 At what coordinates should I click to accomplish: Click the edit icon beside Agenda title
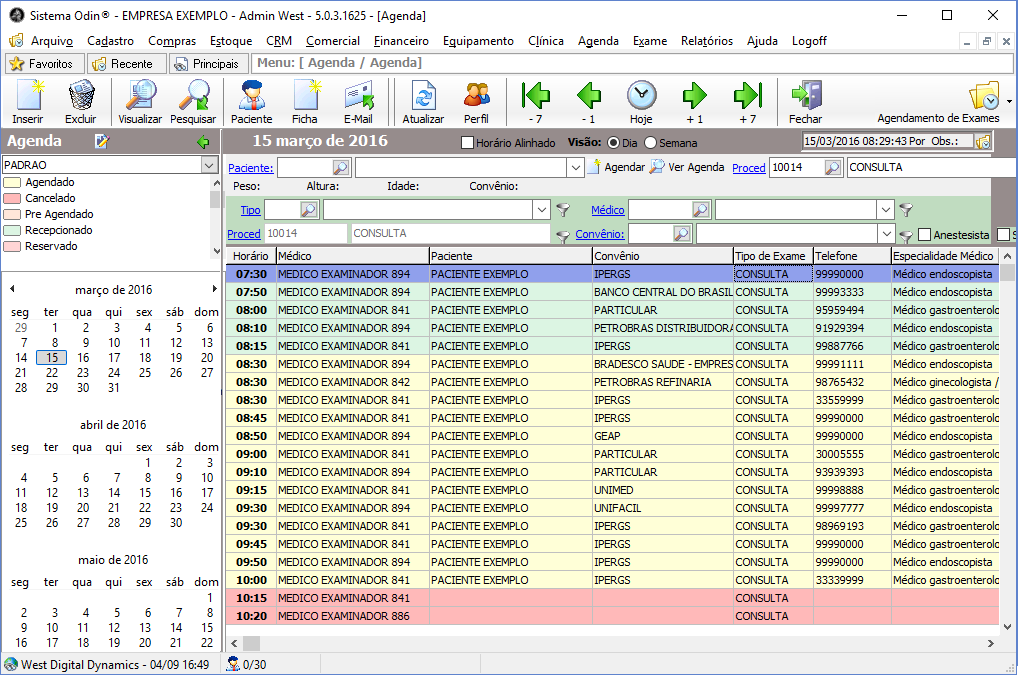pyautogui.click(x=102, y=141)
